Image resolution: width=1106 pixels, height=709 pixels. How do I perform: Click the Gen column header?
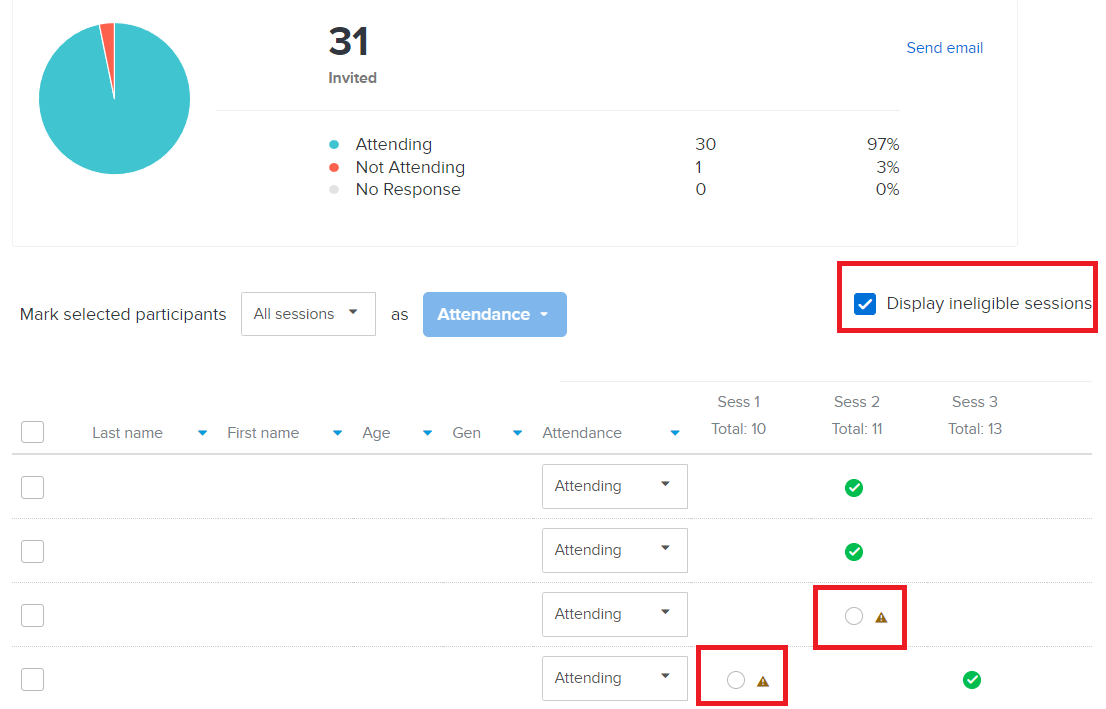point(466,433)
